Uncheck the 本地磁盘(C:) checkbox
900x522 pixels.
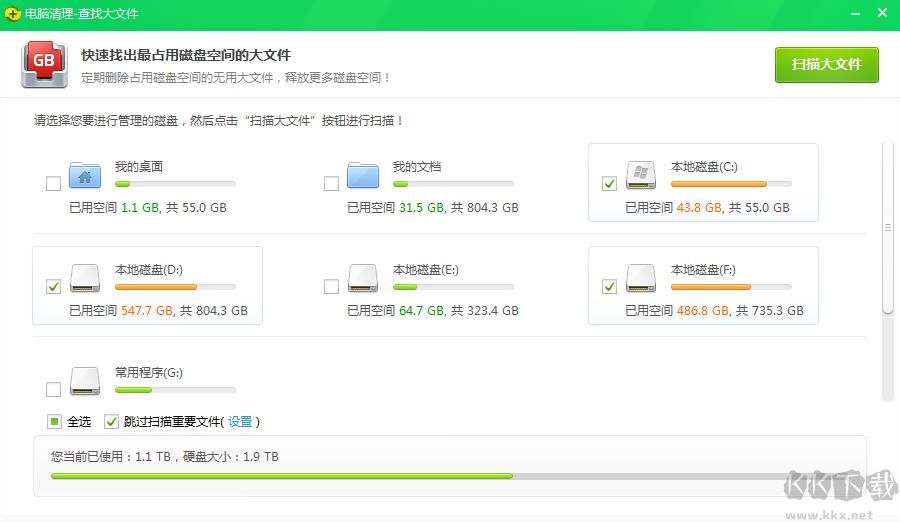coord(609,184)
